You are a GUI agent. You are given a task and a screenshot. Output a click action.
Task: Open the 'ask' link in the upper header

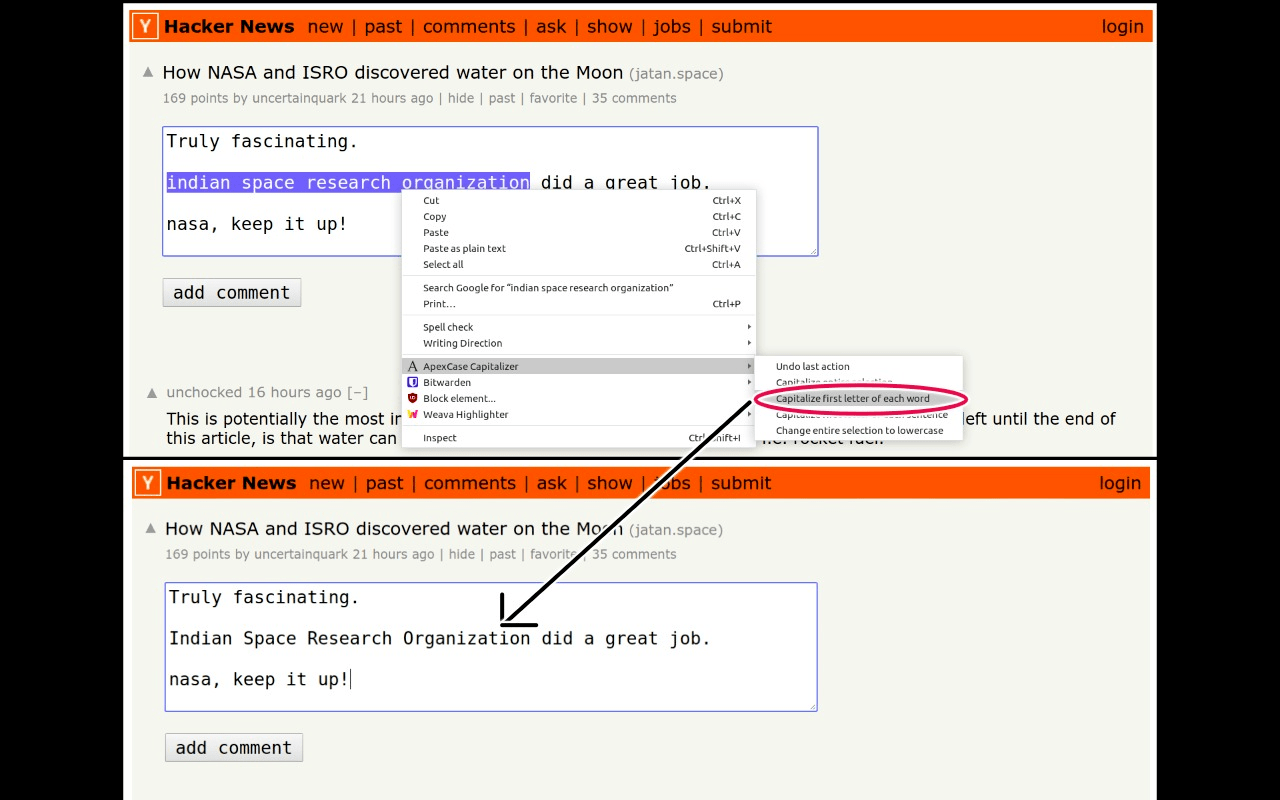551,27
